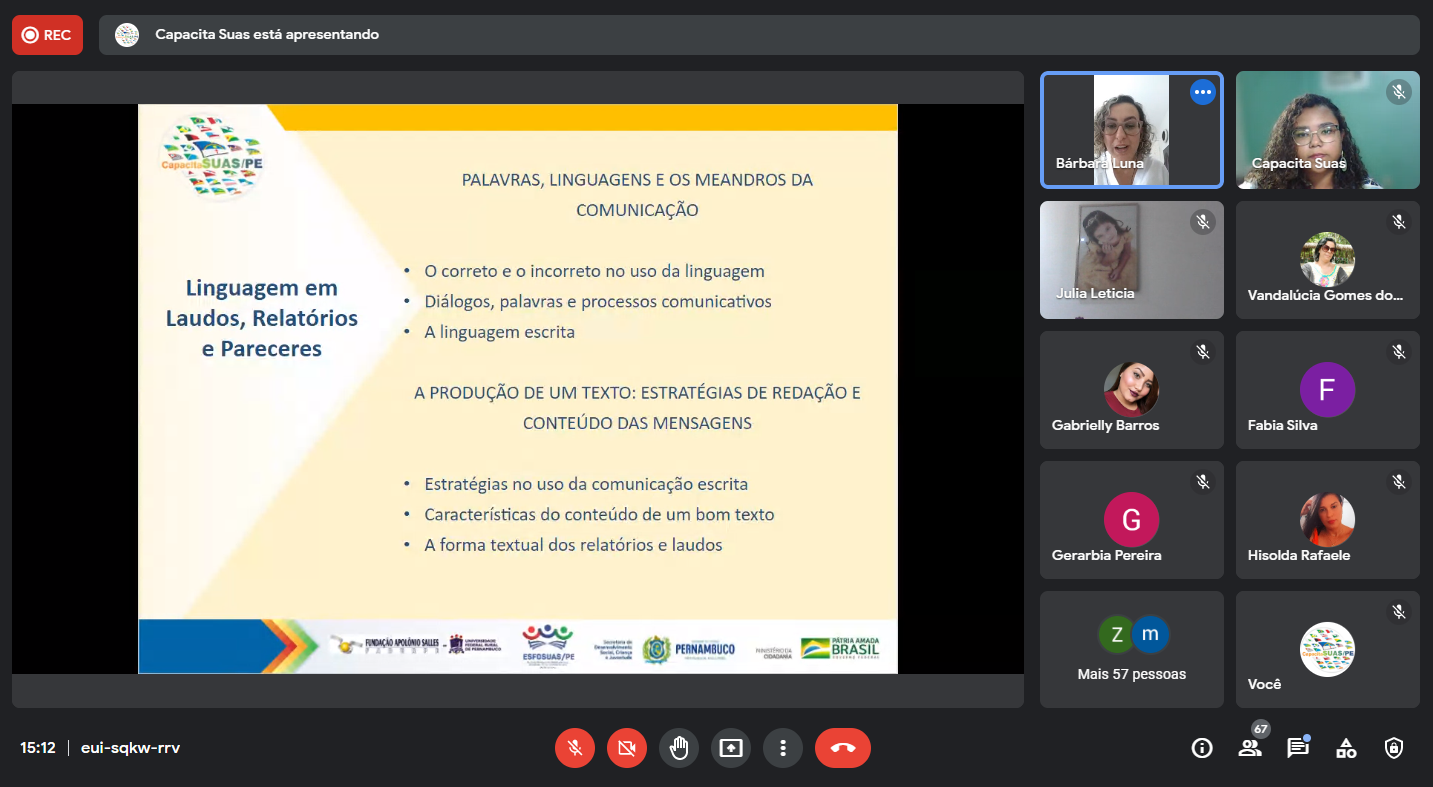Click the present screen button

tap(731, 748)
